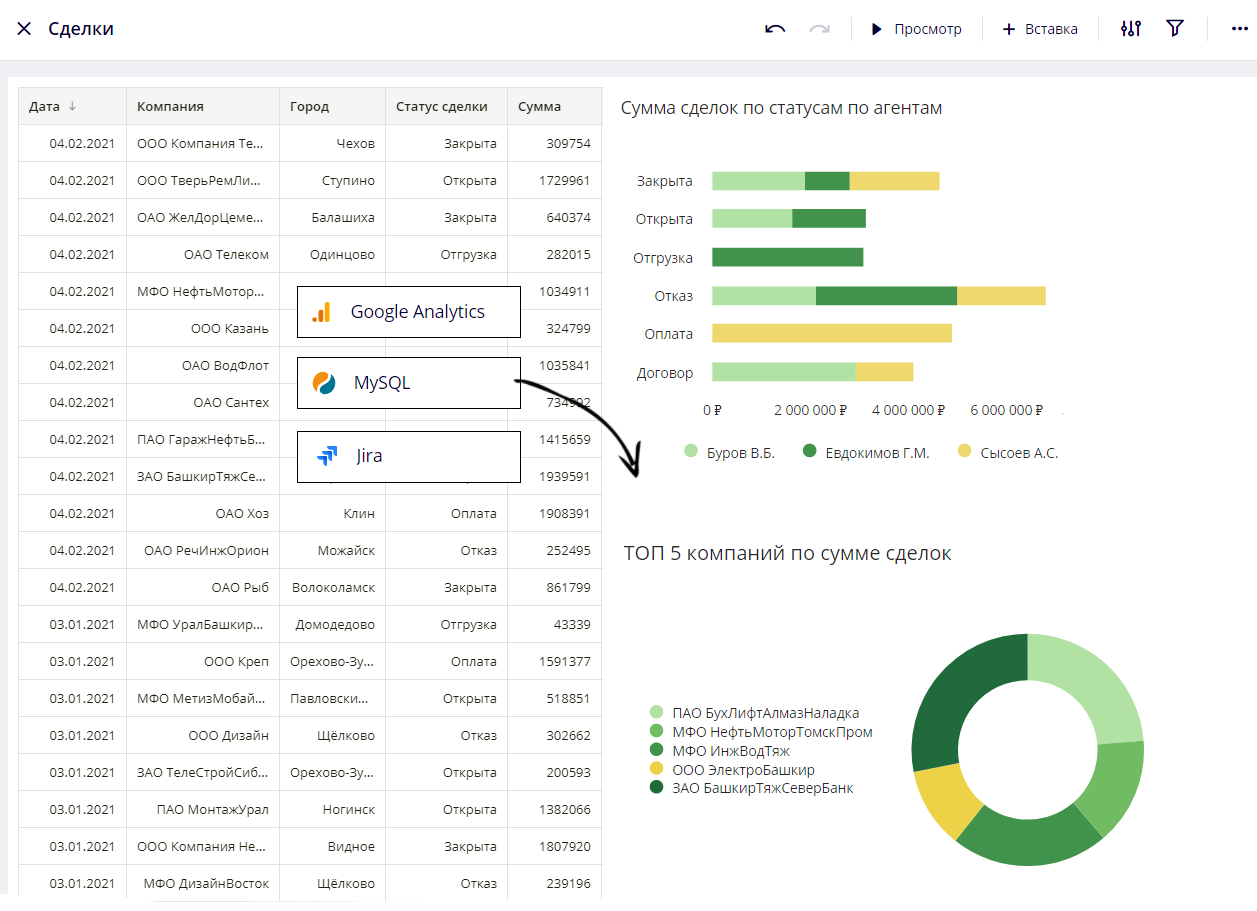This screenshot has width=1257, height=911.
Task: Click ООО ЭлектроБашкир yellow legend swatch
Action: pos(656,769)
